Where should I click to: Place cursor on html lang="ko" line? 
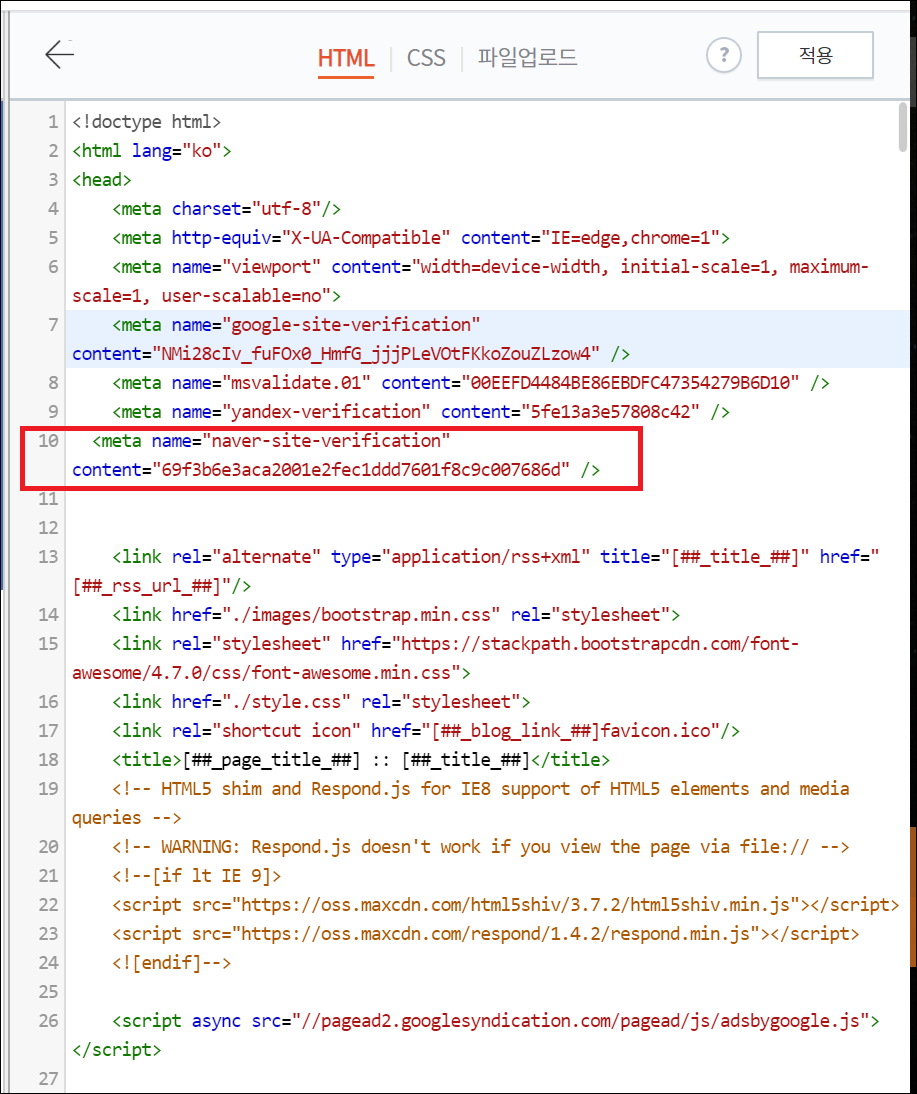(151, 151)
